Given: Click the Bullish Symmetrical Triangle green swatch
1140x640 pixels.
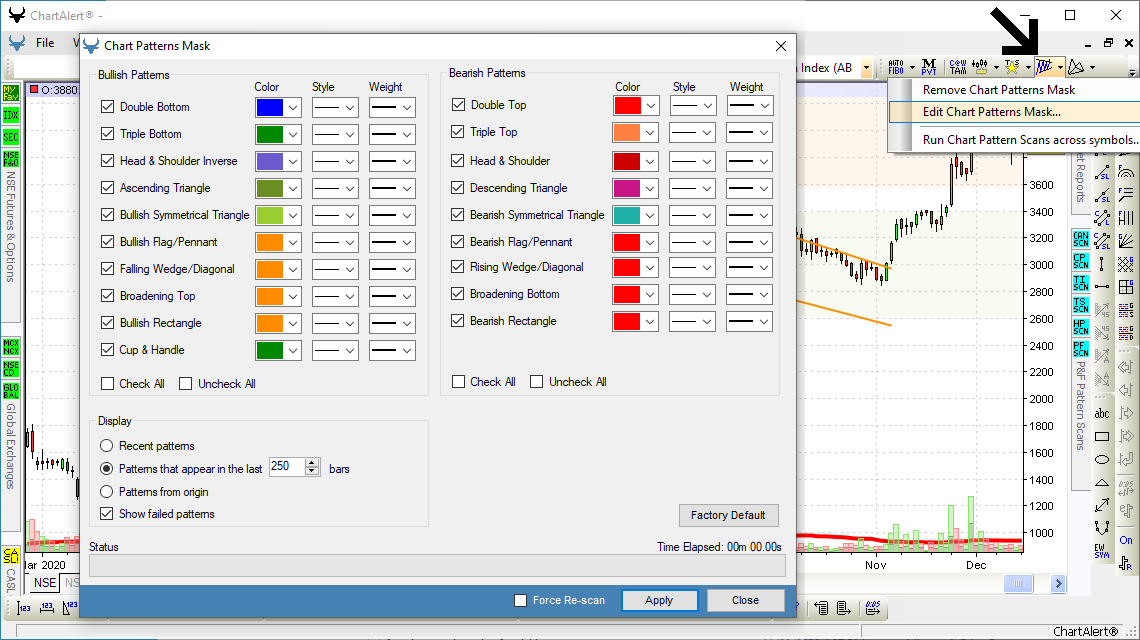Looking at the screenshot, I should point(270,215).
